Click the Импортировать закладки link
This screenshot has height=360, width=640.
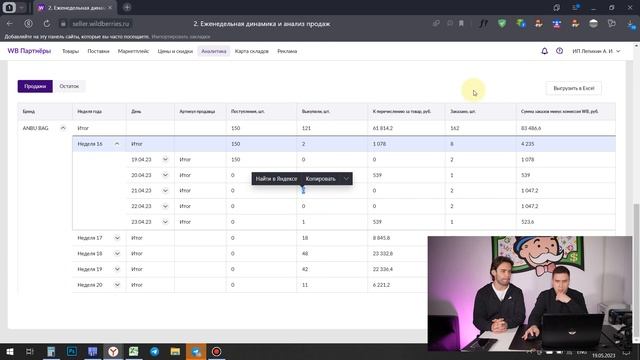click(181, 37)
